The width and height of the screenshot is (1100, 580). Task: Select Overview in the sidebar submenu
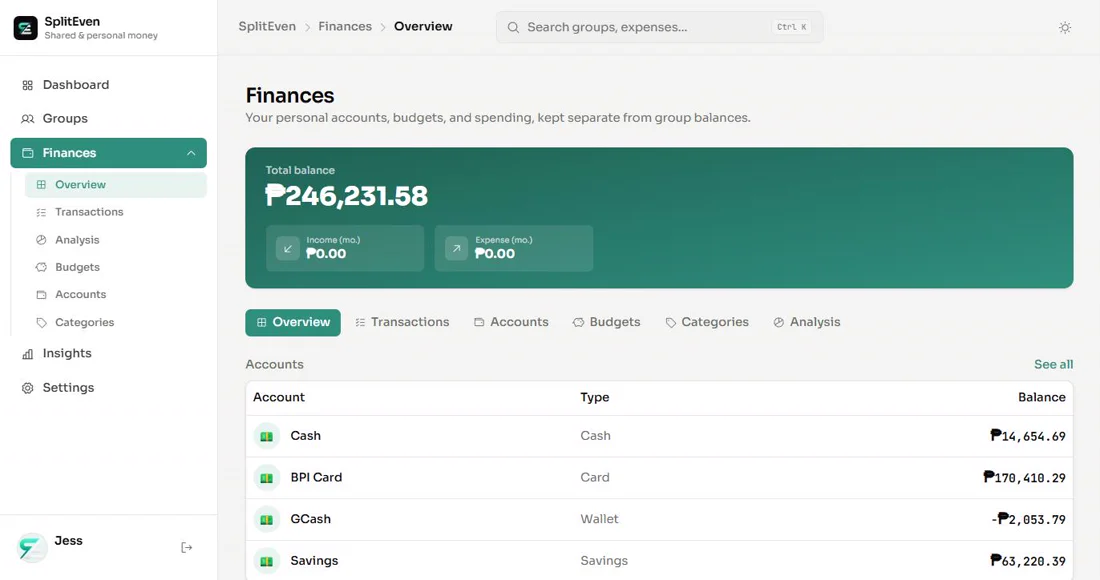[x=116, y=184]
